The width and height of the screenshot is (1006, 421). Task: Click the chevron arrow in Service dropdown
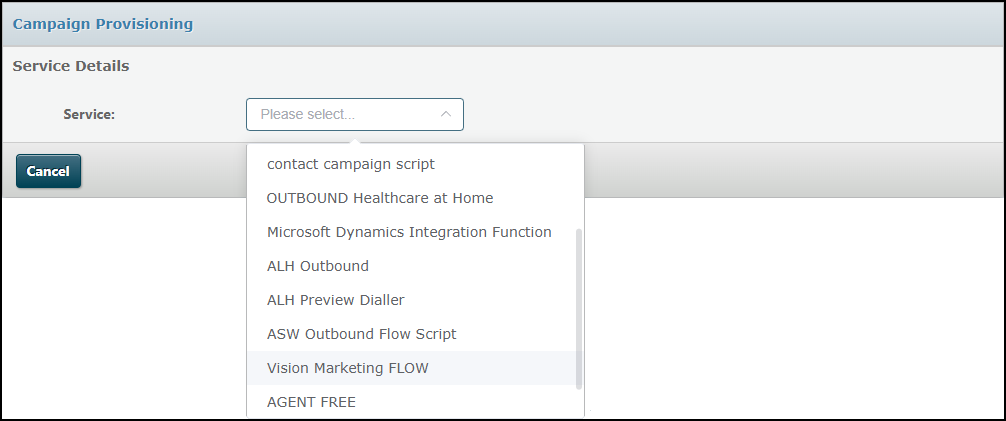(445, 114)
